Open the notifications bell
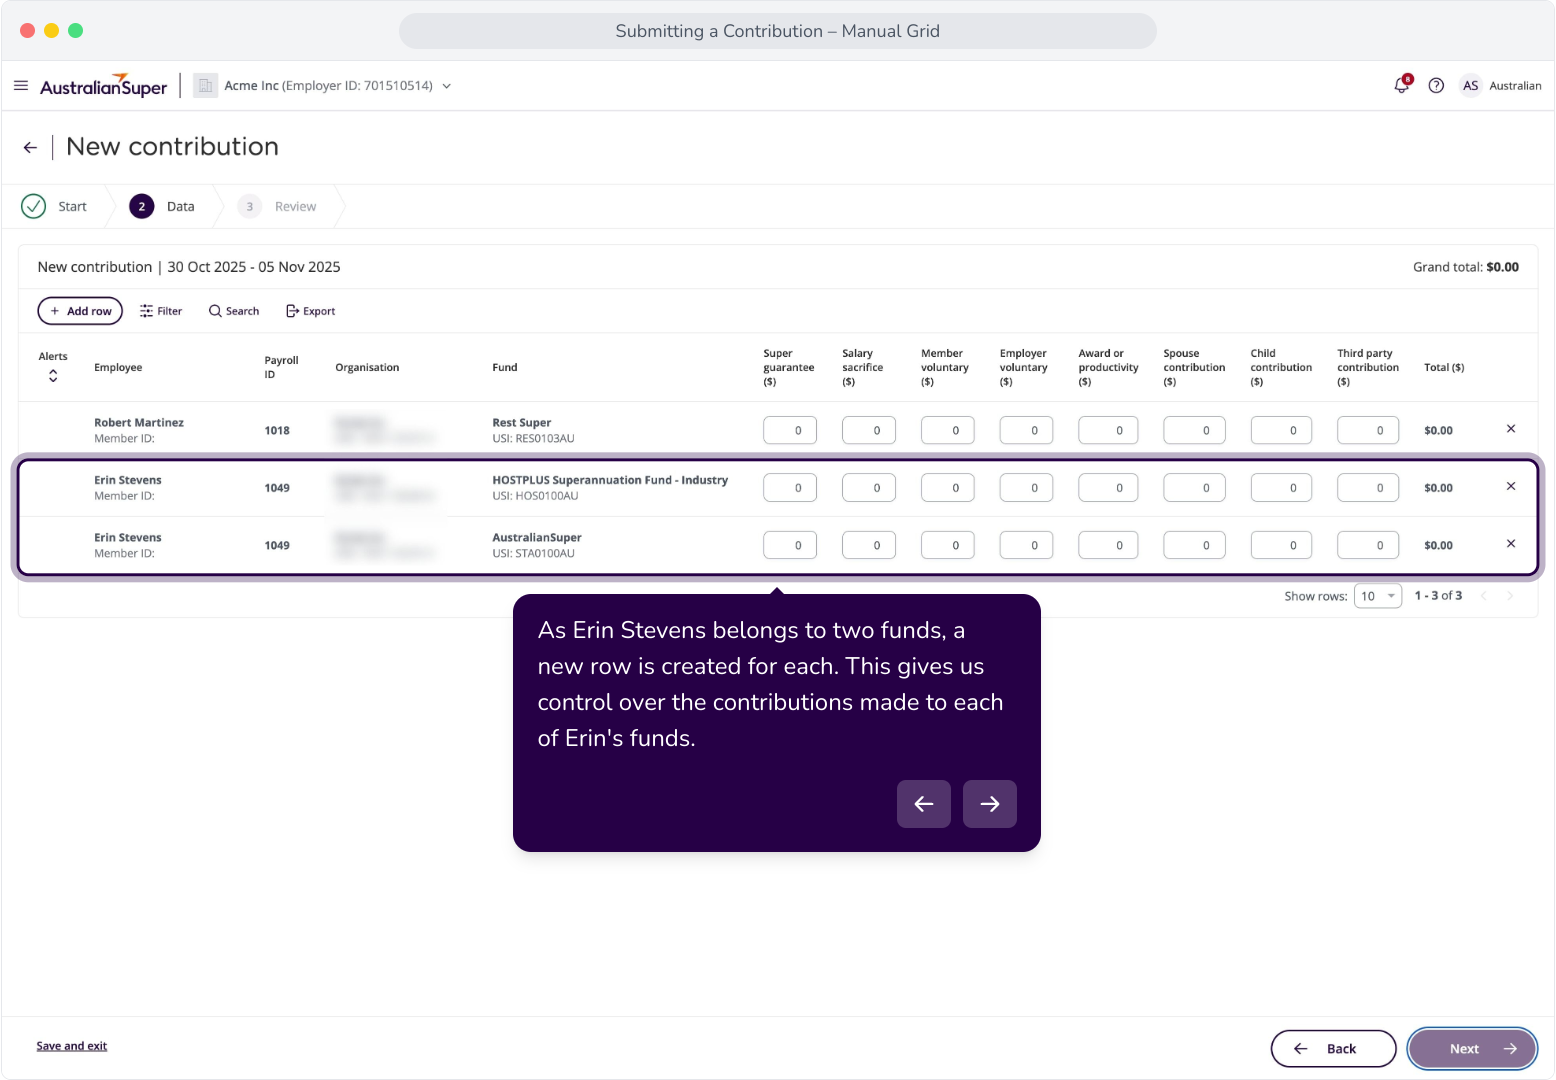The width and height of the screenshot is (1556, 1080). [x=1402, y=86]
